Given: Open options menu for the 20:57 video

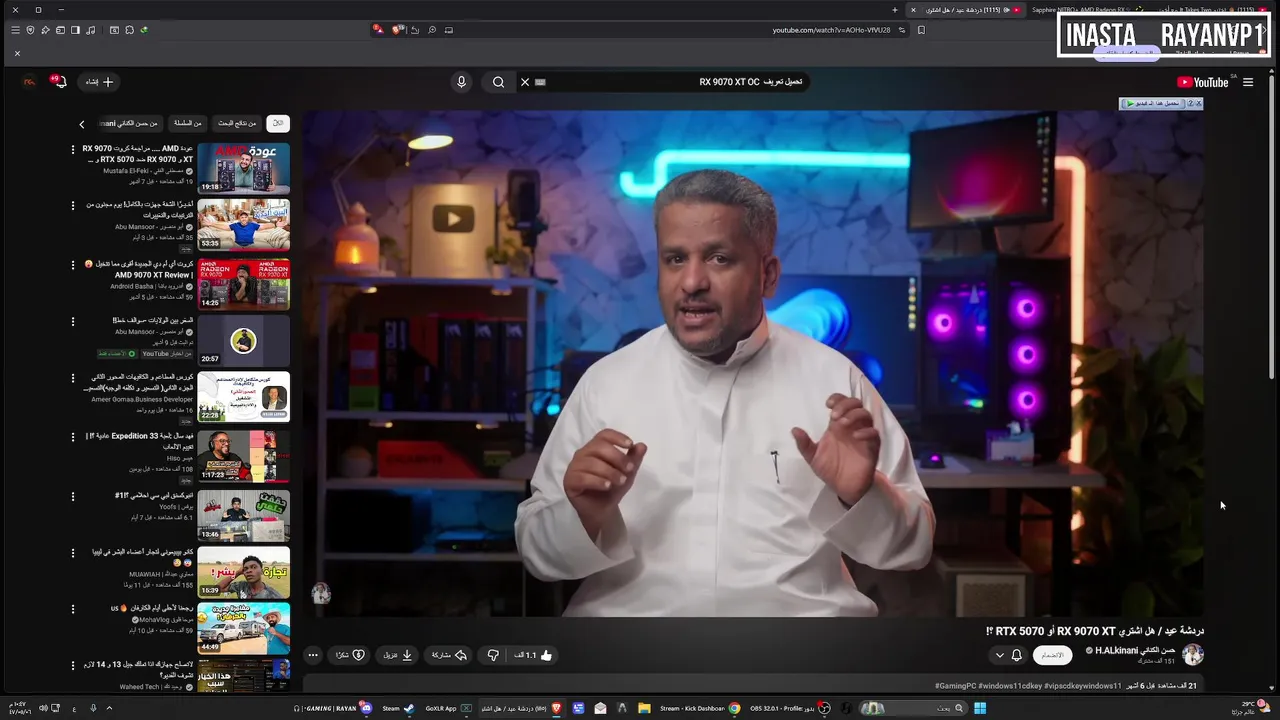Looking at the screenshot, I should pos(72,322).
